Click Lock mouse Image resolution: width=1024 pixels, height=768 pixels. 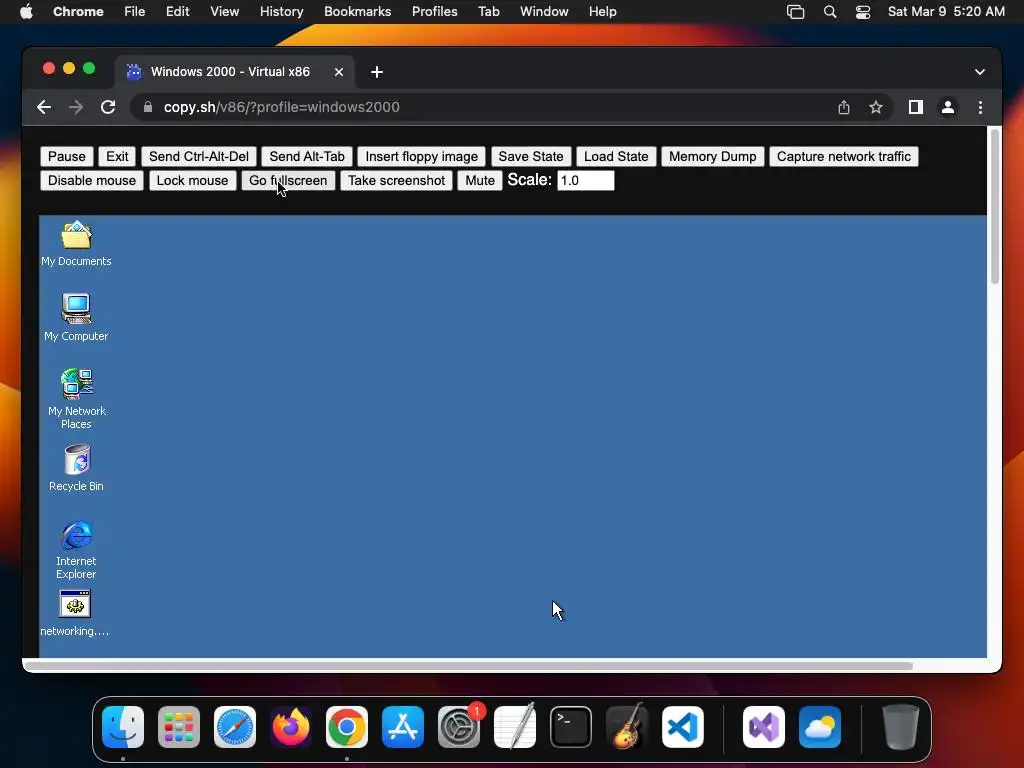[x=192, y=181]
